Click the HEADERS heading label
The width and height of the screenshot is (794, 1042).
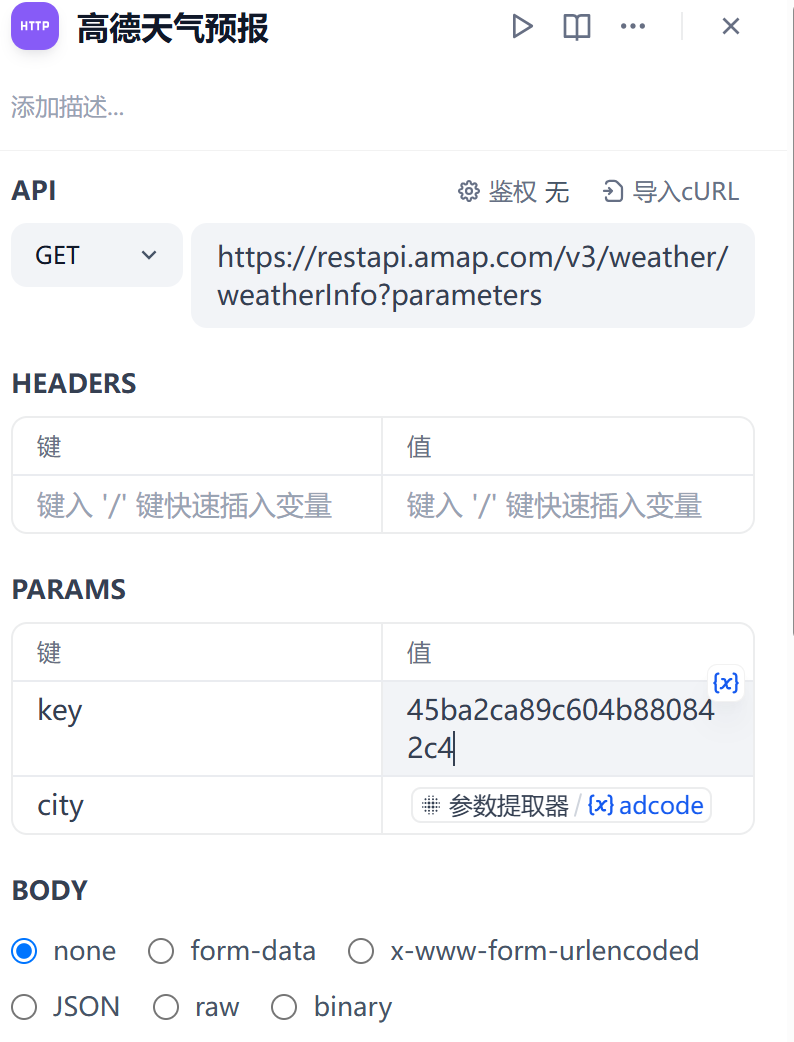pyautogui.click(x=74, y=383)
